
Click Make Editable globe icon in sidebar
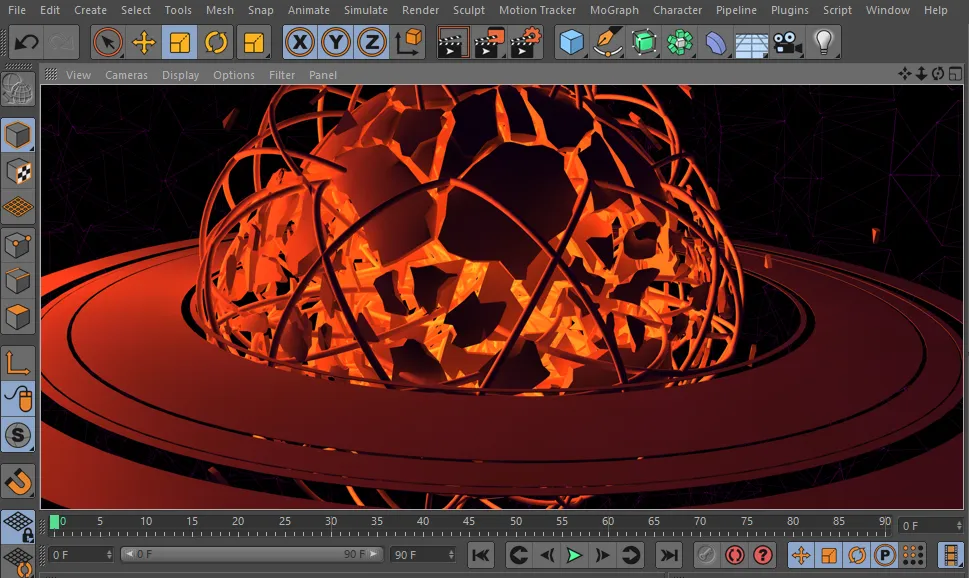point(18,90)
